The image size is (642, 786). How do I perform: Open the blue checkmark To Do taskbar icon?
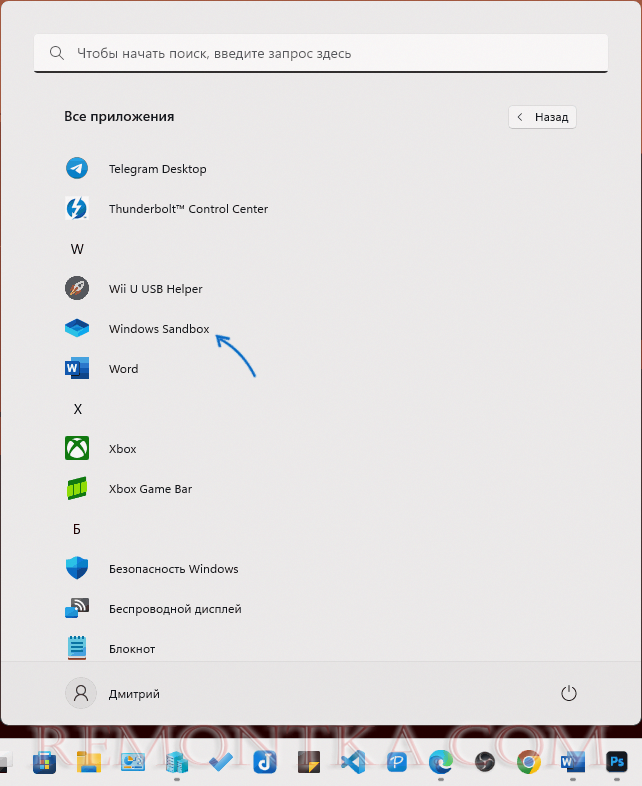tap(221, 762)
